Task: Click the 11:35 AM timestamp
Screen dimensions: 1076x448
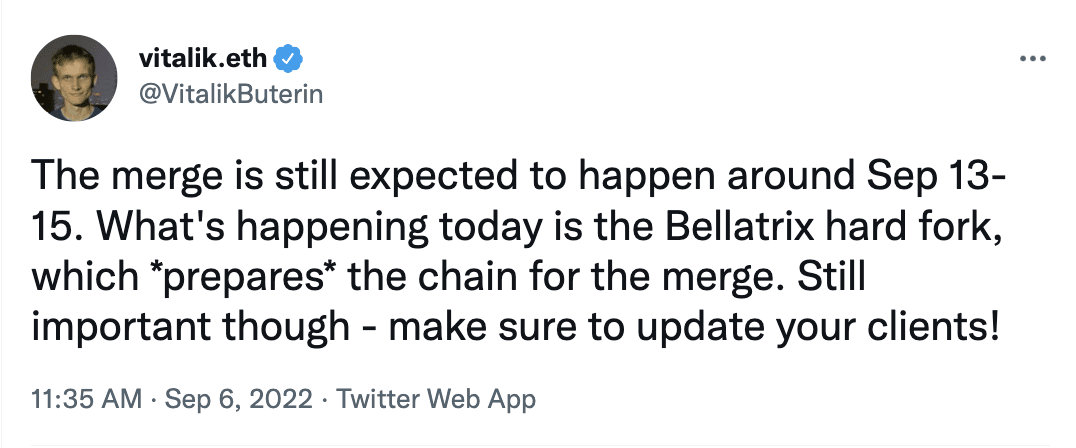Action: [87, 399]
